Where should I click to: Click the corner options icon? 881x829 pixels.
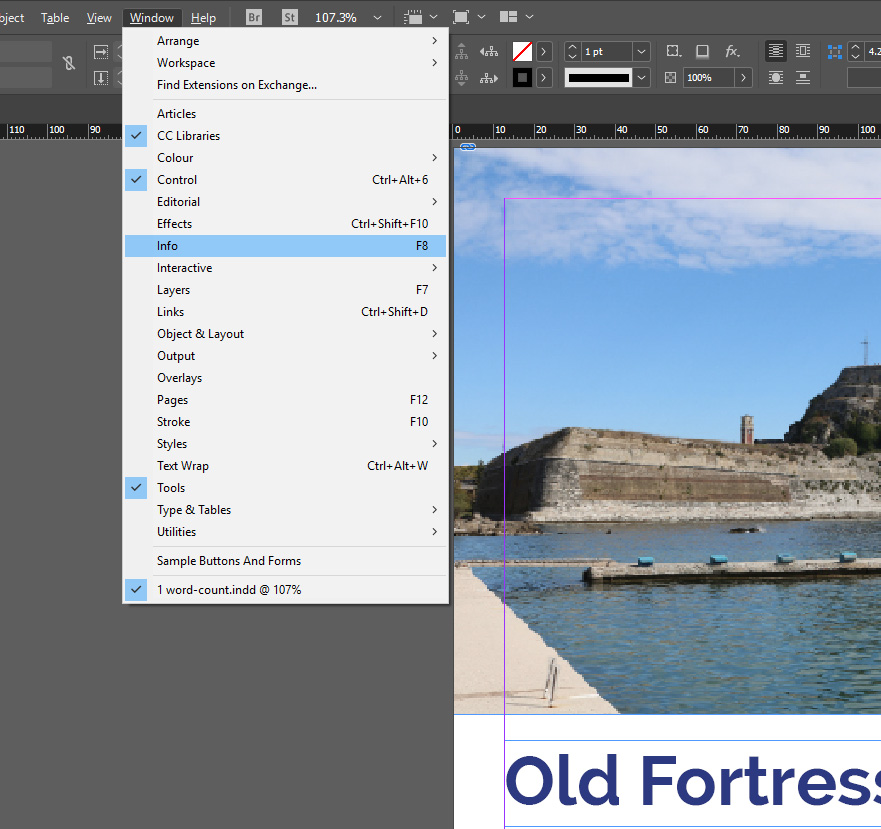[x=672, y=51]
